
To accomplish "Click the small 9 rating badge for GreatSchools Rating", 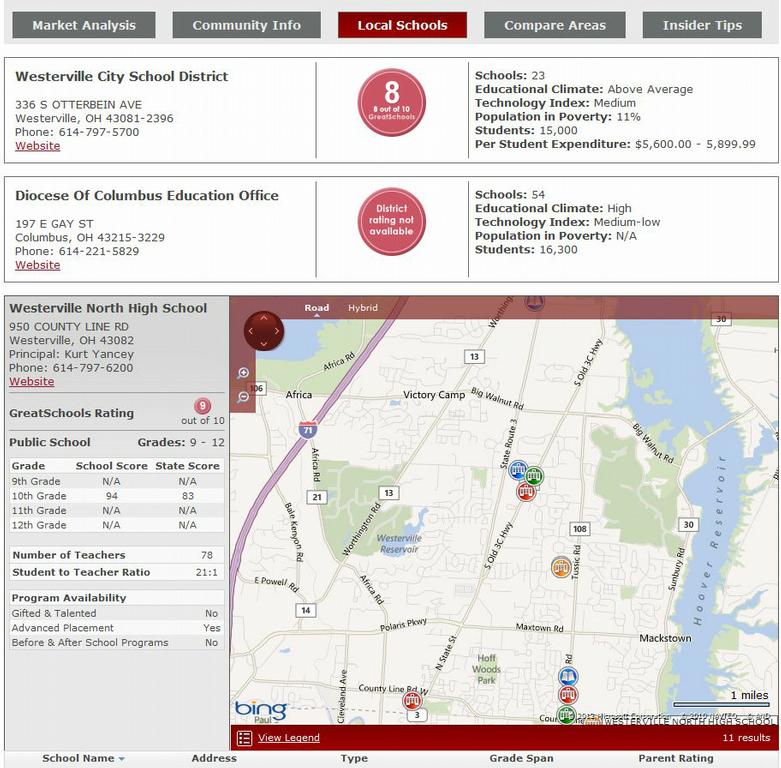I will [202, 406].
